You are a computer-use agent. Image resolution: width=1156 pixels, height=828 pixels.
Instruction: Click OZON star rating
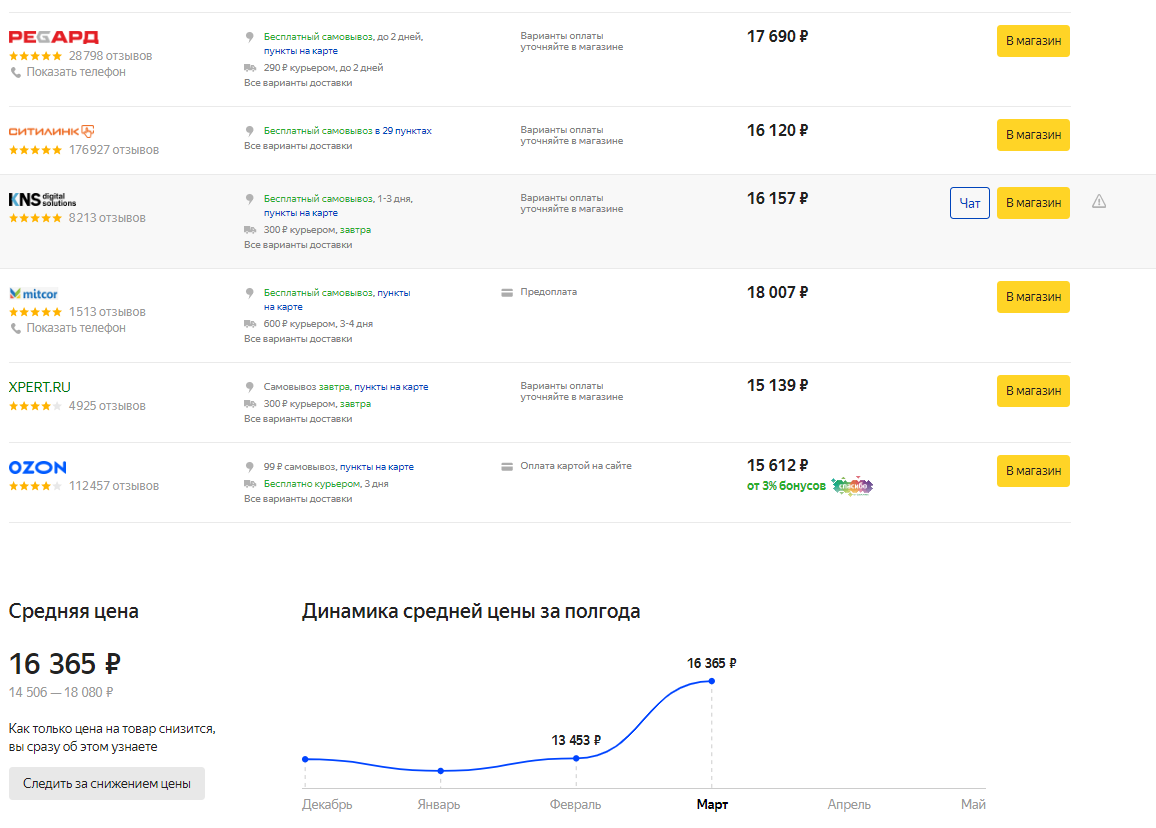tap(35, 486)
